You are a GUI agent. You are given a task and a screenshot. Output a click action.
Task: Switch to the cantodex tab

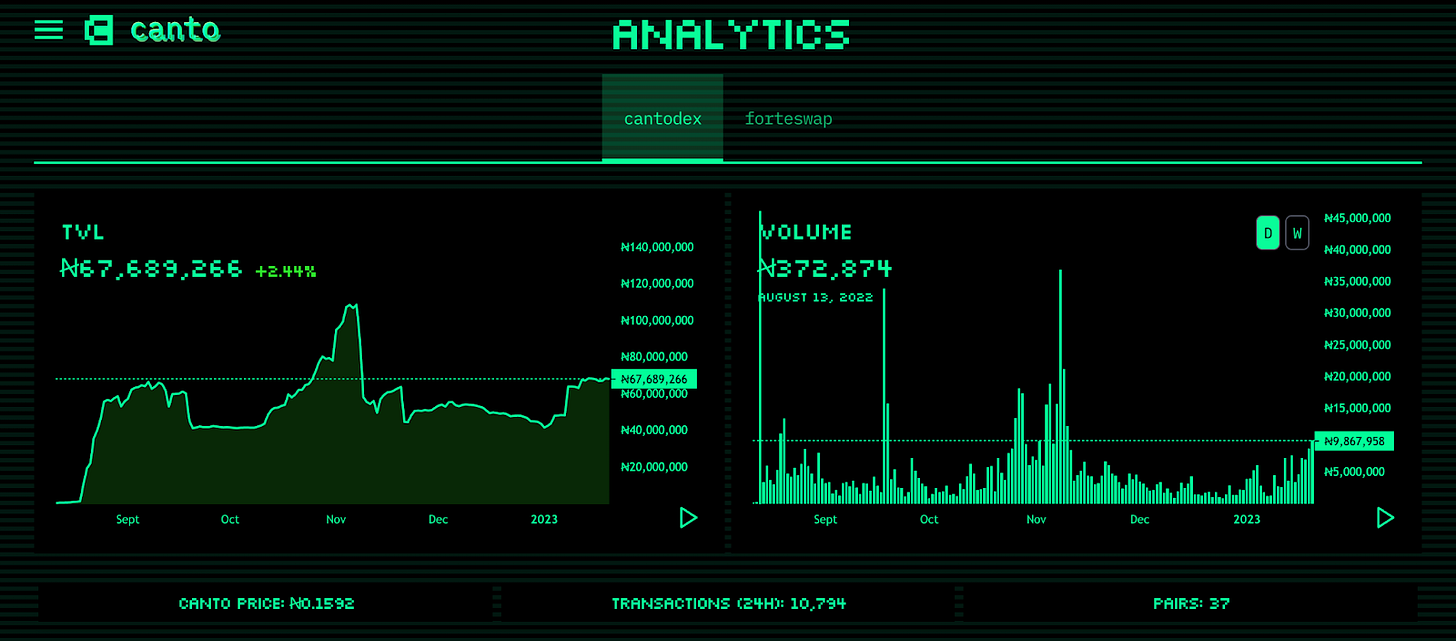pyautogui.click(x=663, y=118)
